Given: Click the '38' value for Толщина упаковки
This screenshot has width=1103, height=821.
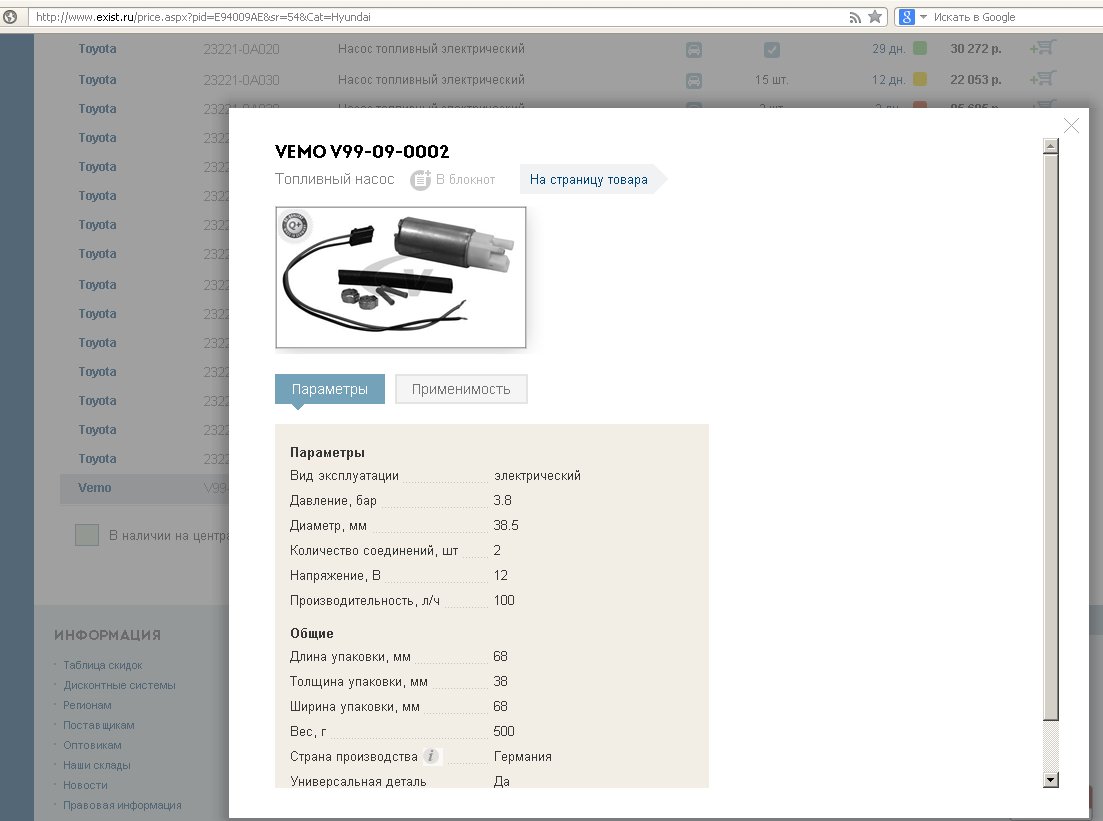Looking at the screenshot, I should (500, 682).
